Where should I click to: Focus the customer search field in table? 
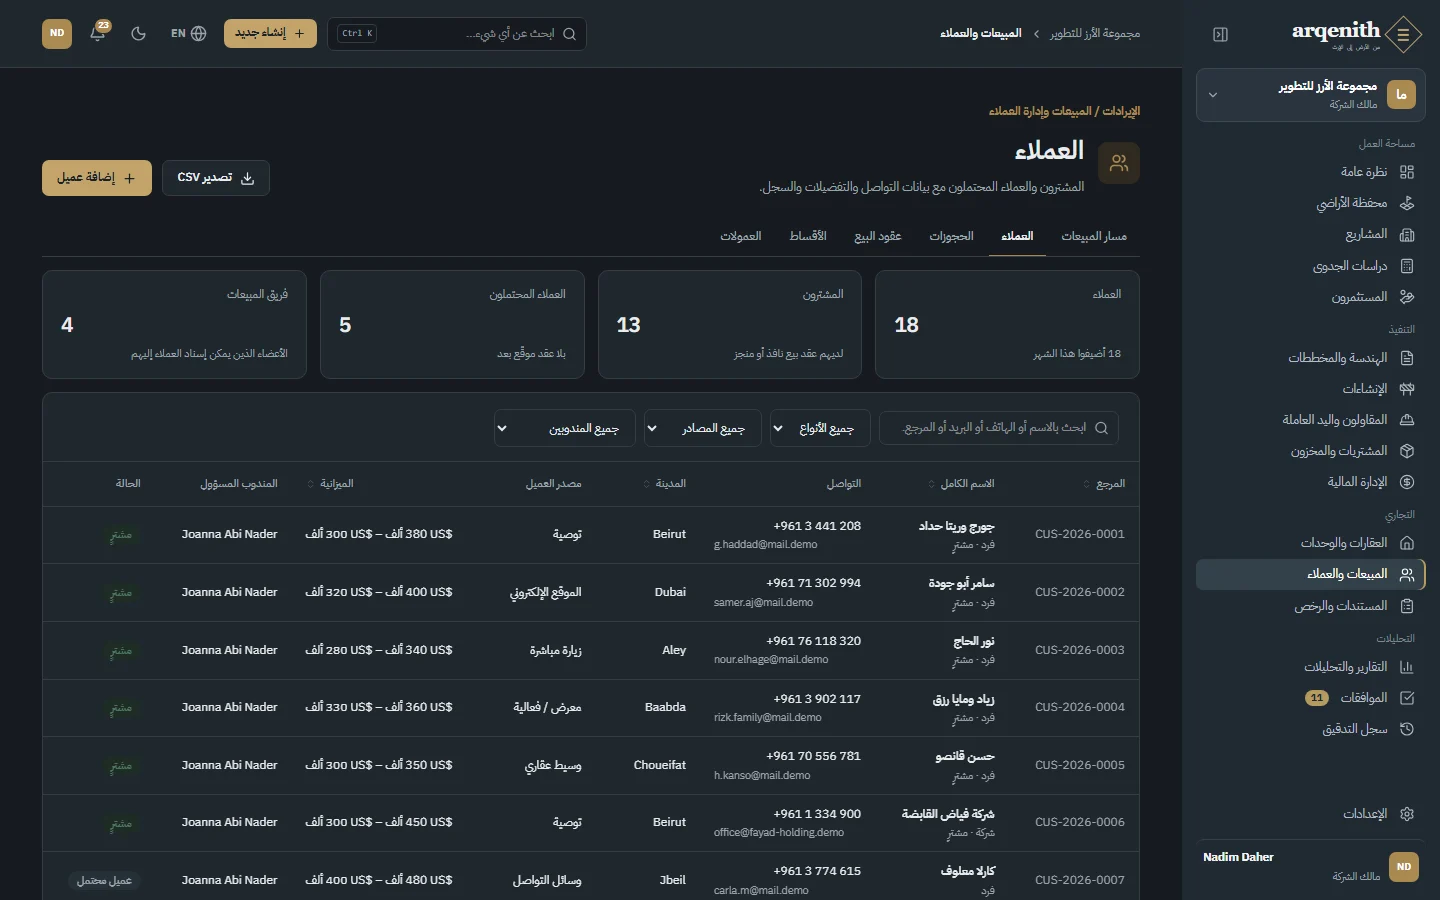[x=999, y=428]
